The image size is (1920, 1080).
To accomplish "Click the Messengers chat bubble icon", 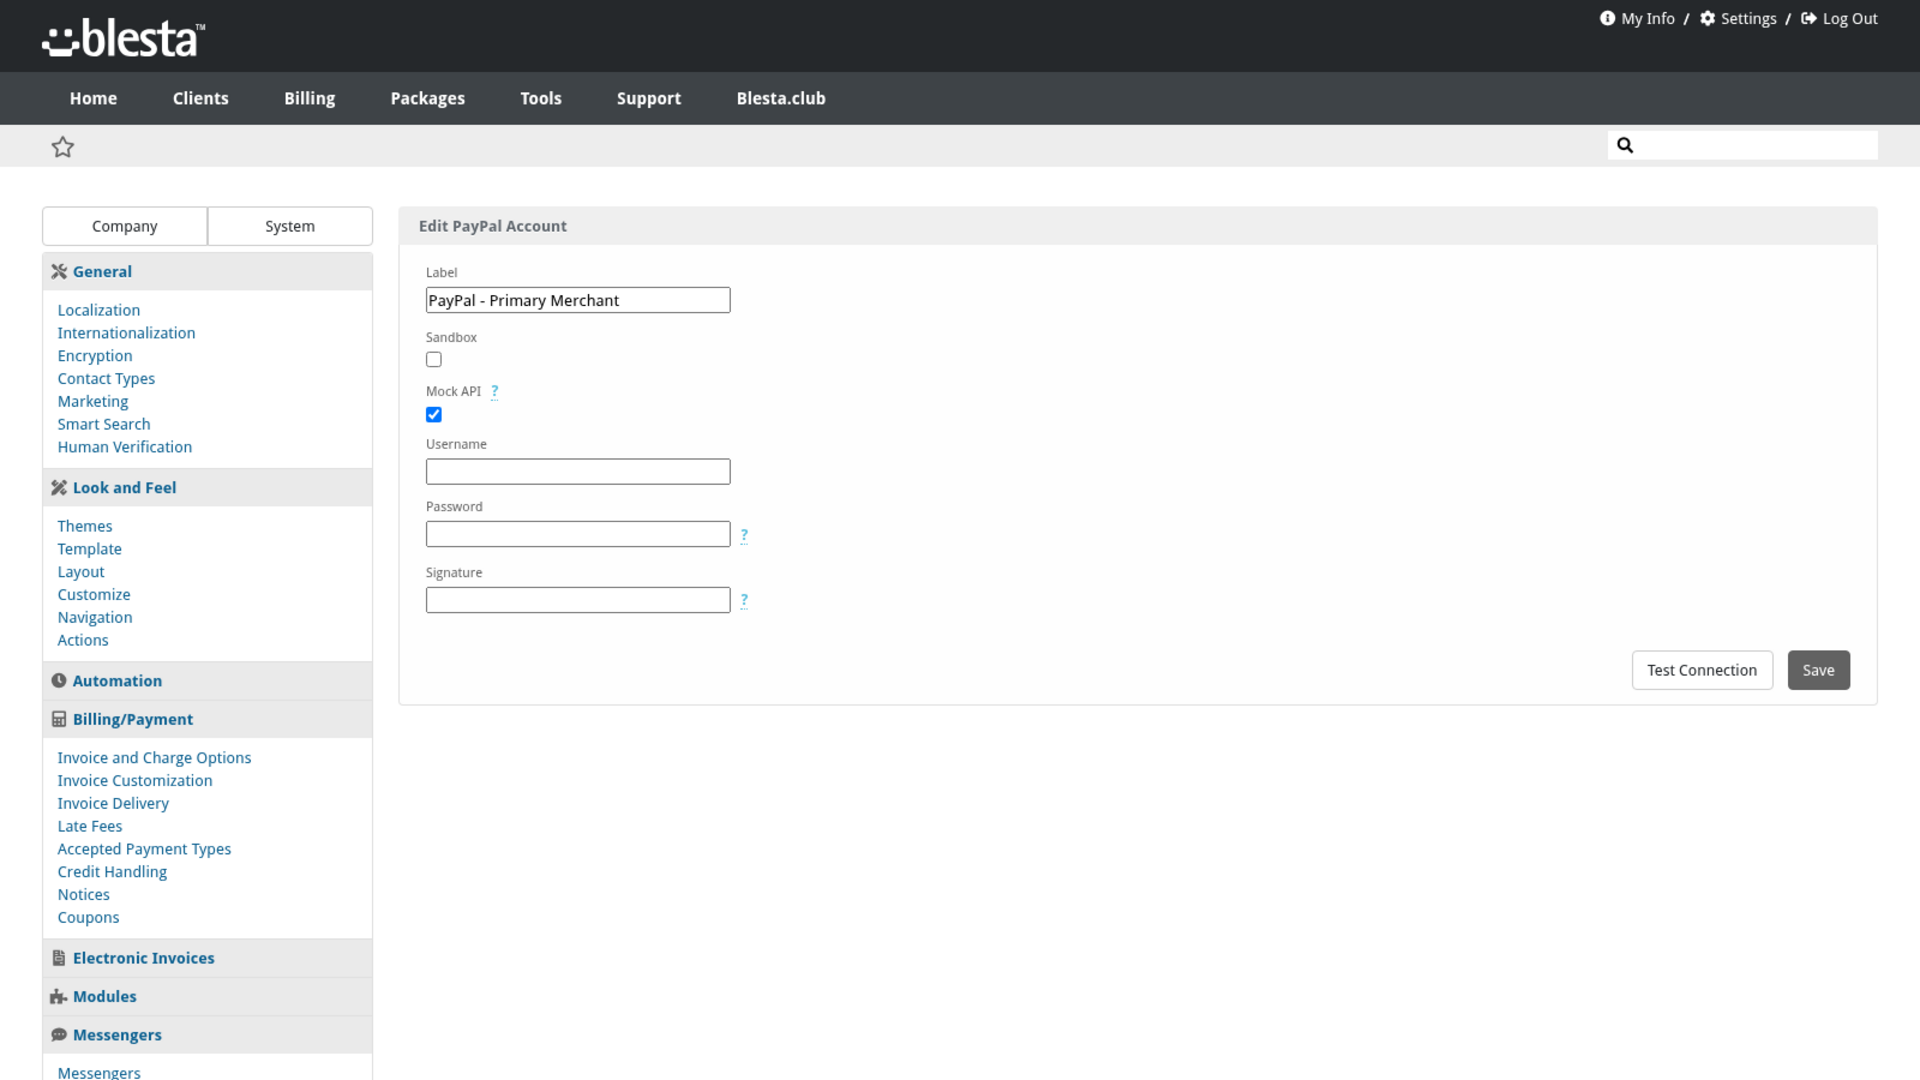I will (x=59, y=1035).
